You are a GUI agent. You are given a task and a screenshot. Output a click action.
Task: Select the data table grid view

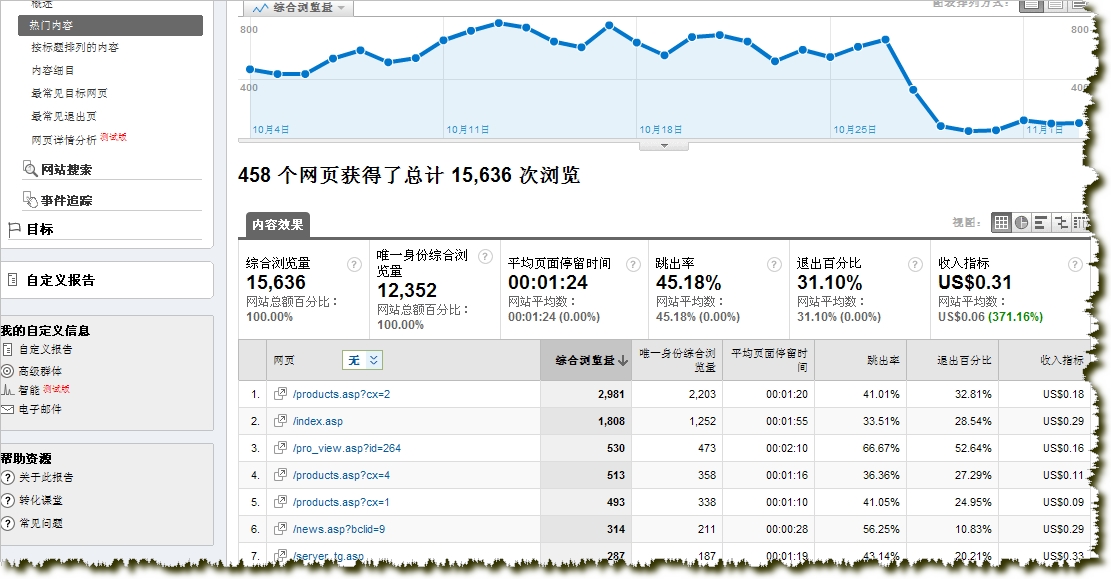pos(1001,223)
